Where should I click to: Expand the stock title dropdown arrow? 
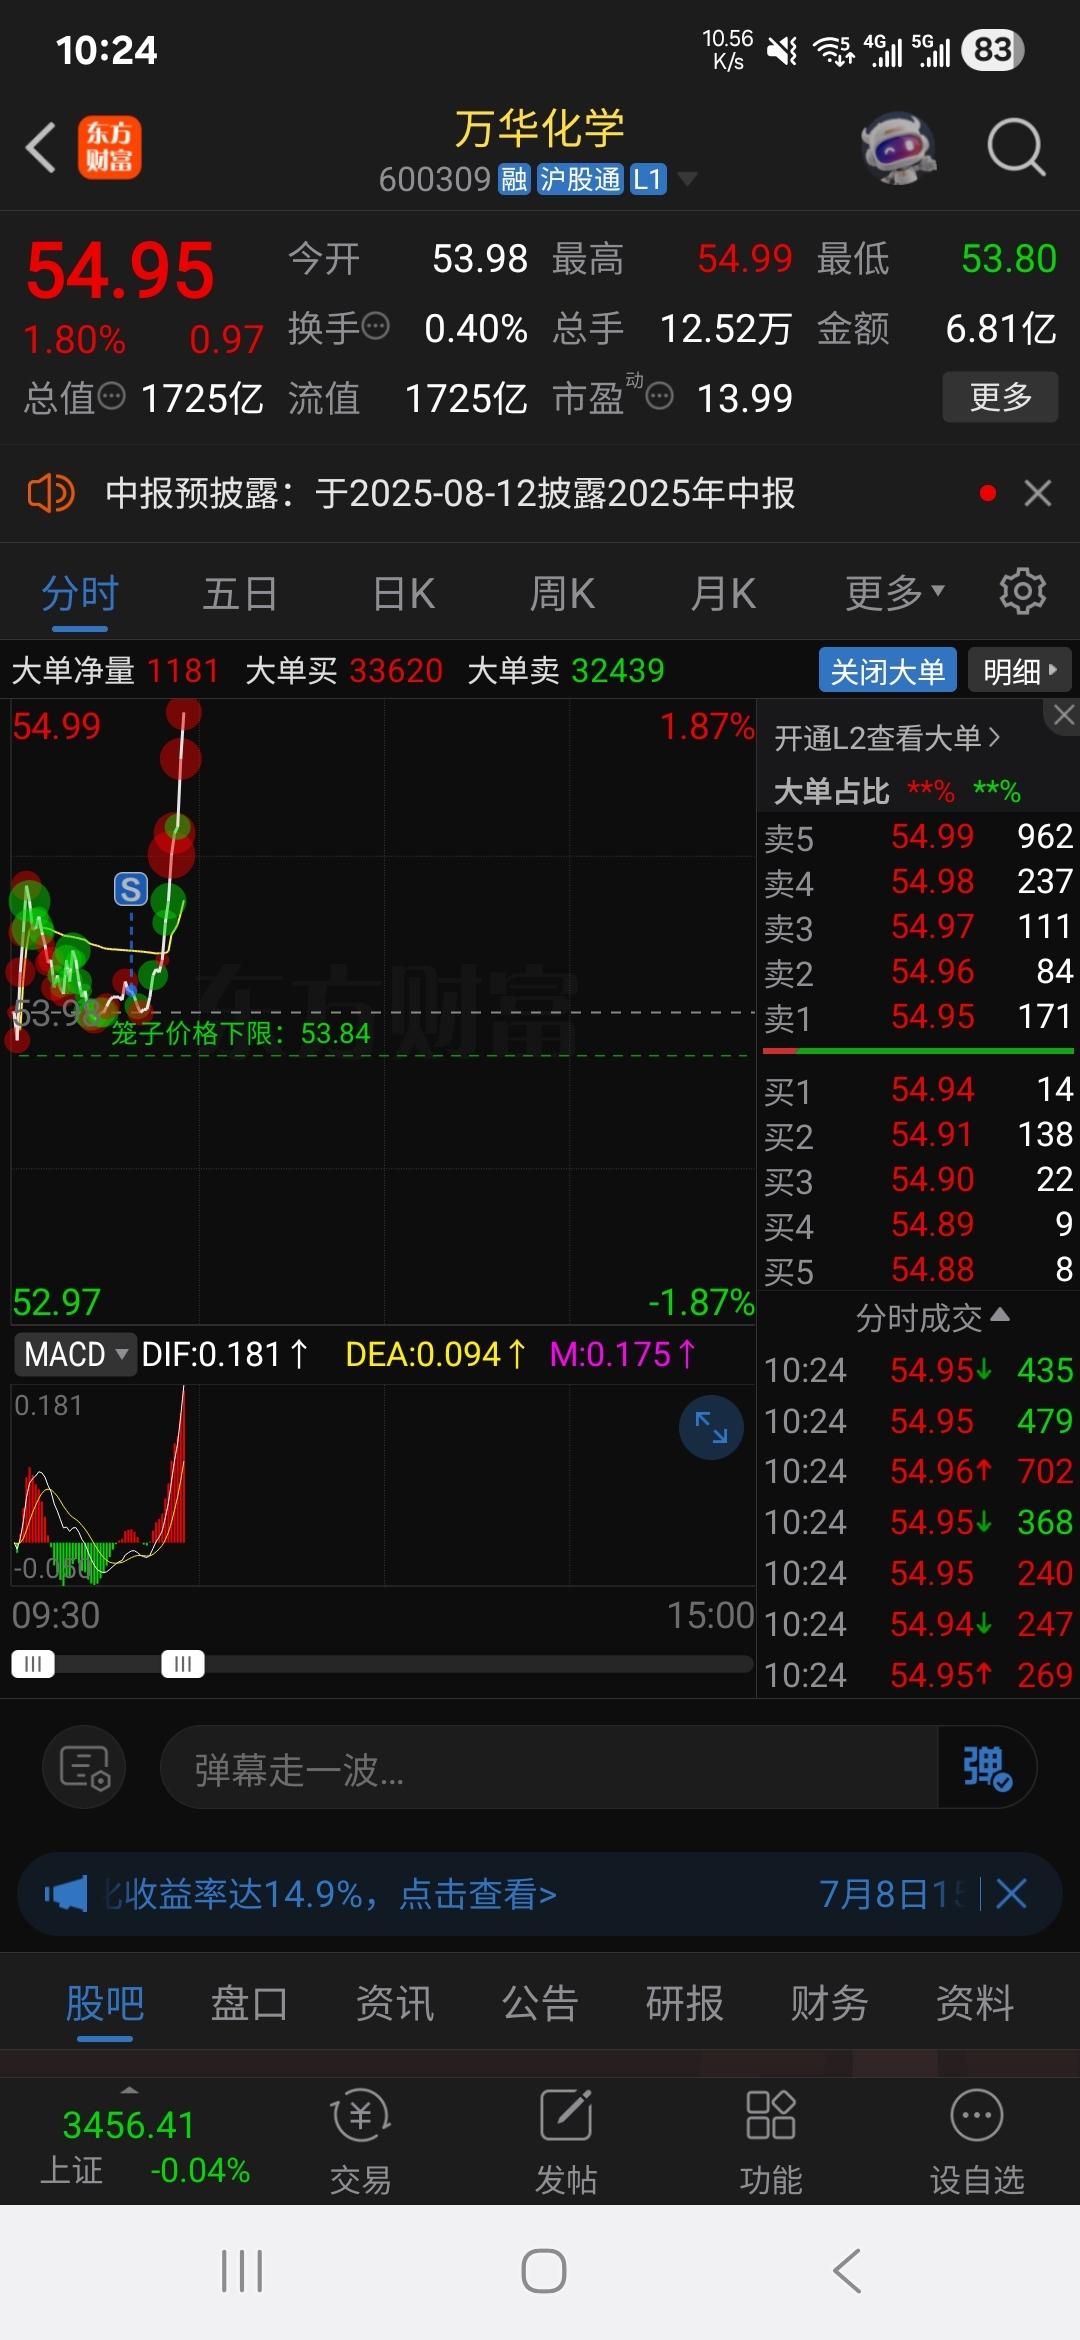tap(687, 179)
